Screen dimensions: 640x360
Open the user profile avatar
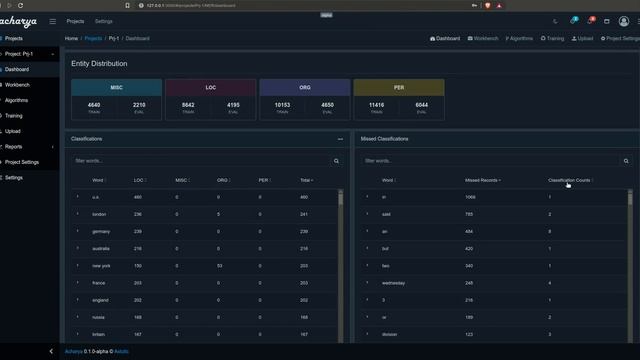pyautogui.click(x=624, y=21)
